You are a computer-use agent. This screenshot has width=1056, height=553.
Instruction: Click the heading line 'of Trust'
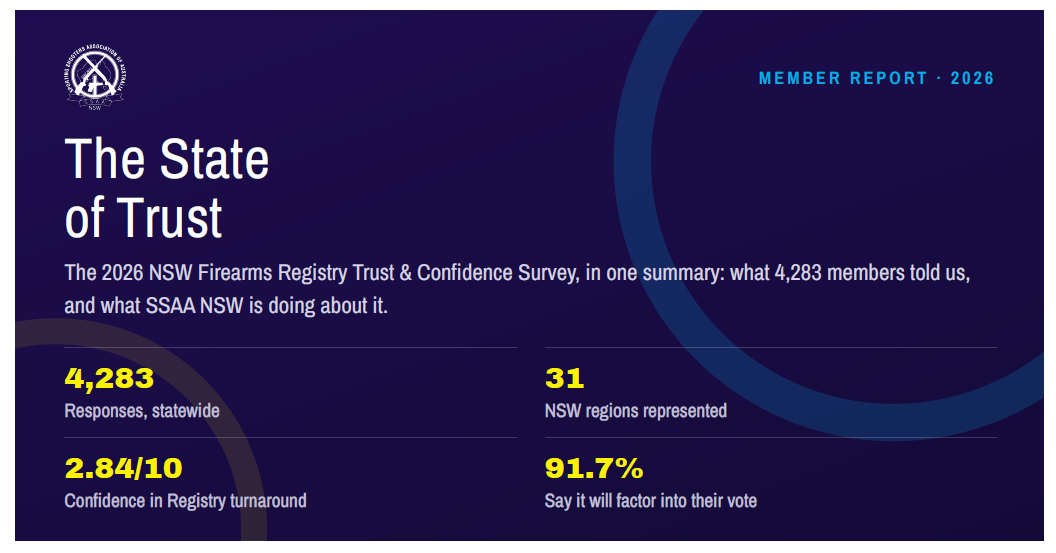coord(143,218)
